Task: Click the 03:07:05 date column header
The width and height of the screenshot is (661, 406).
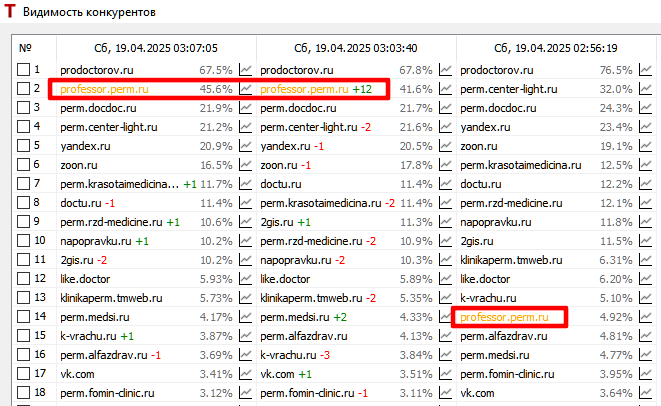Action: (x=156, y=48)
